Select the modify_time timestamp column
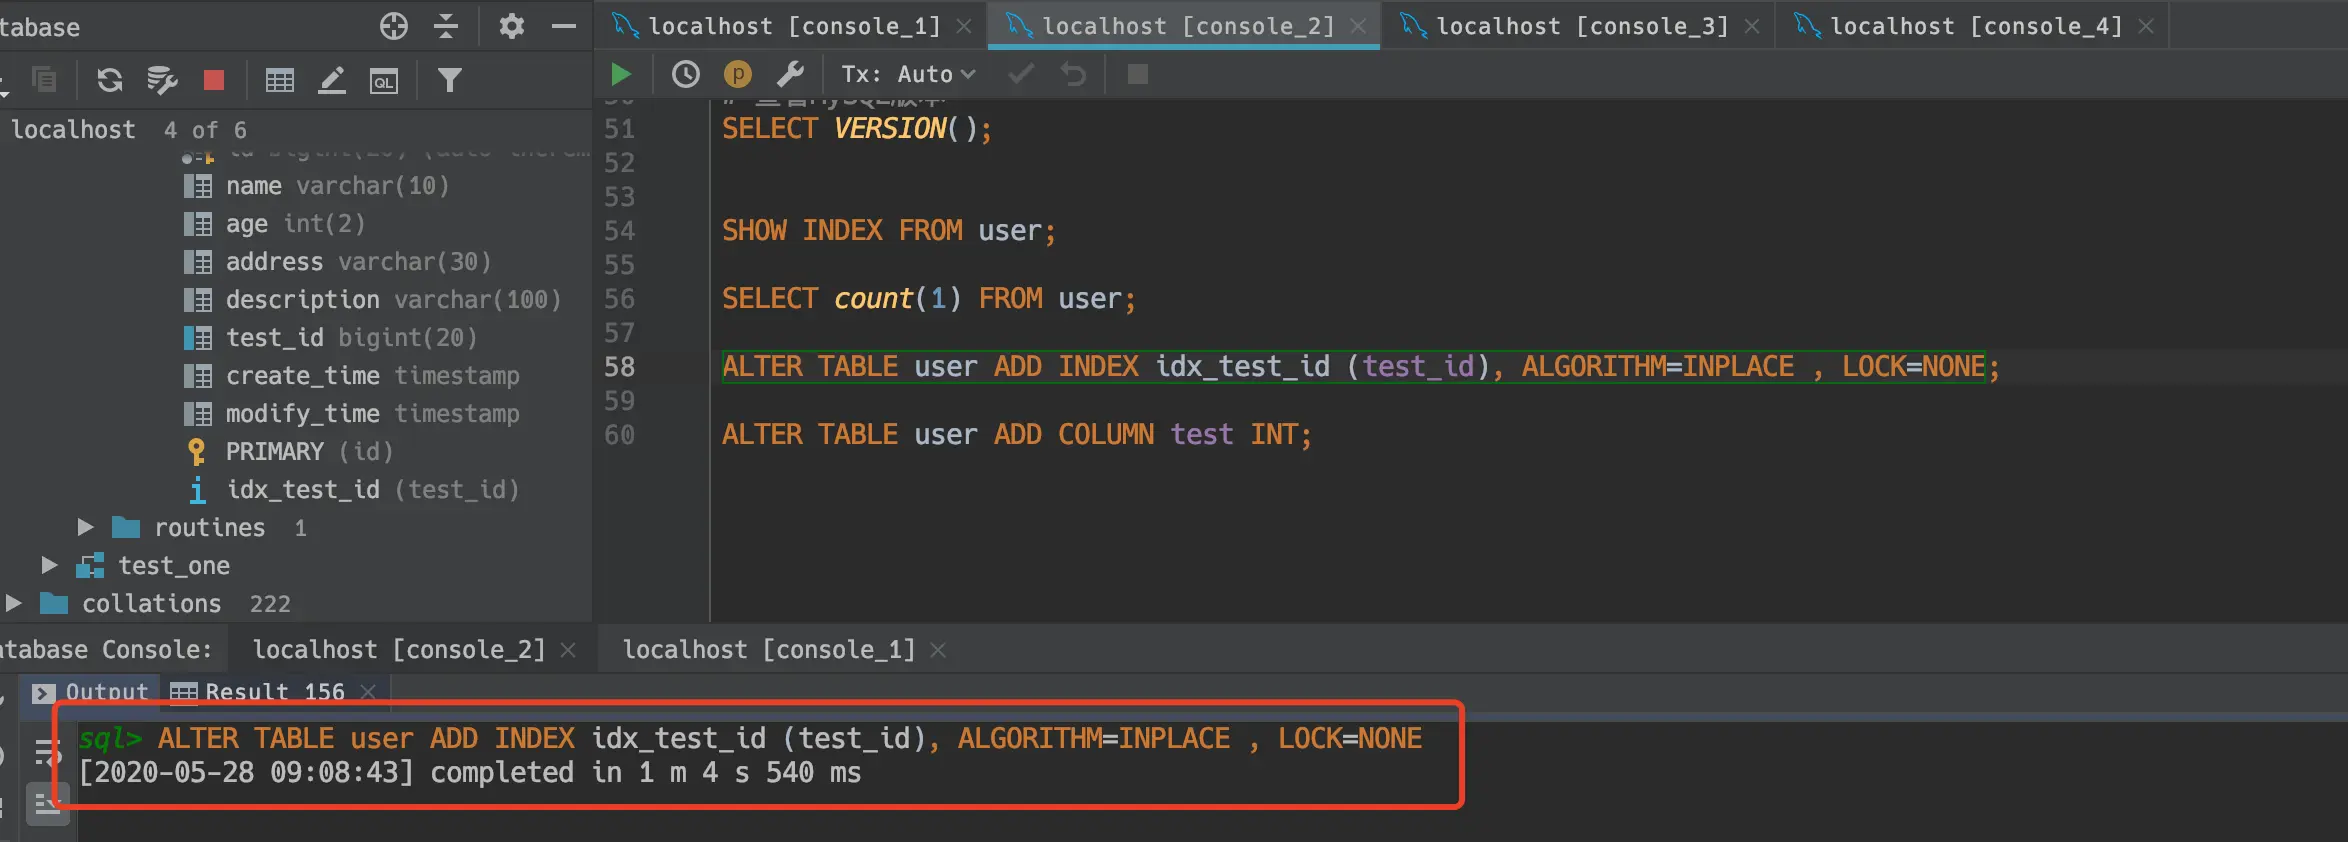The image size is (2348, 842). (352, 414)
